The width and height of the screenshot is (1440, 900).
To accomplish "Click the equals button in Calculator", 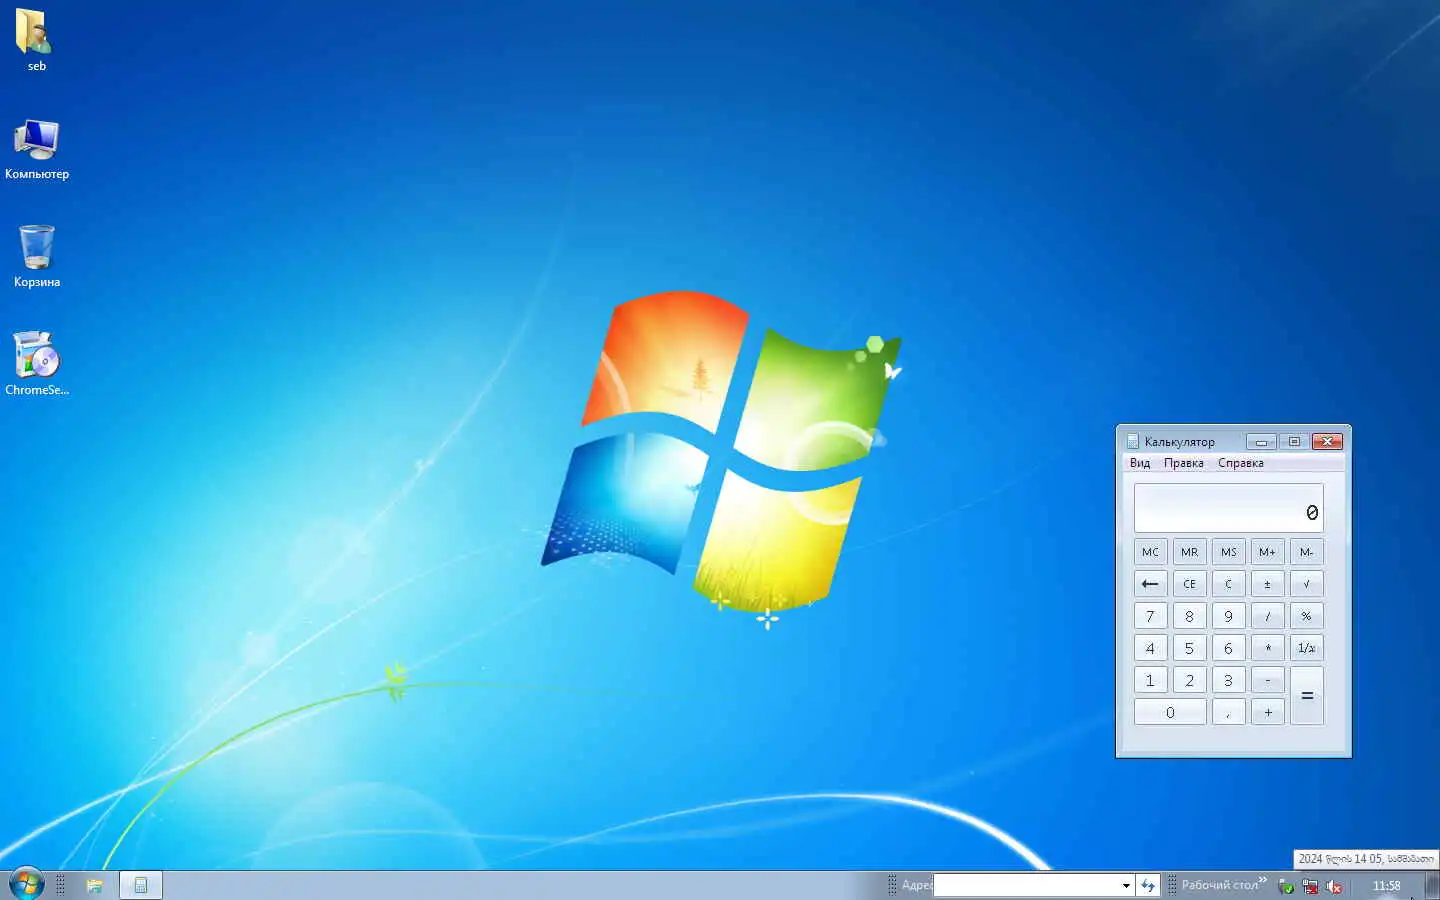I will pyautogui.click(x=1306, y=696).
